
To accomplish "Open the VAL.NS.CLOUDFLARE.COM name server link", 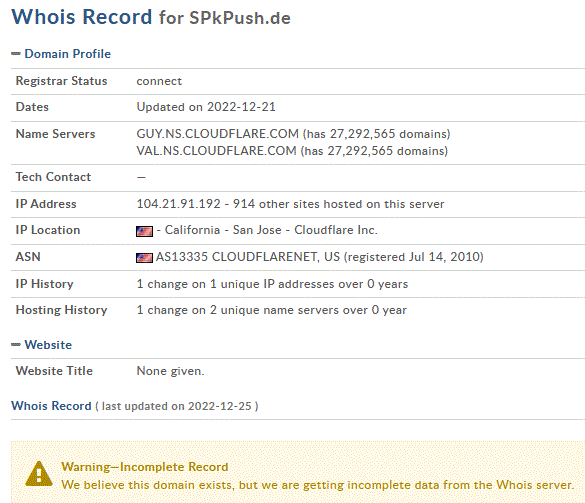I will [x=216, y=151].
